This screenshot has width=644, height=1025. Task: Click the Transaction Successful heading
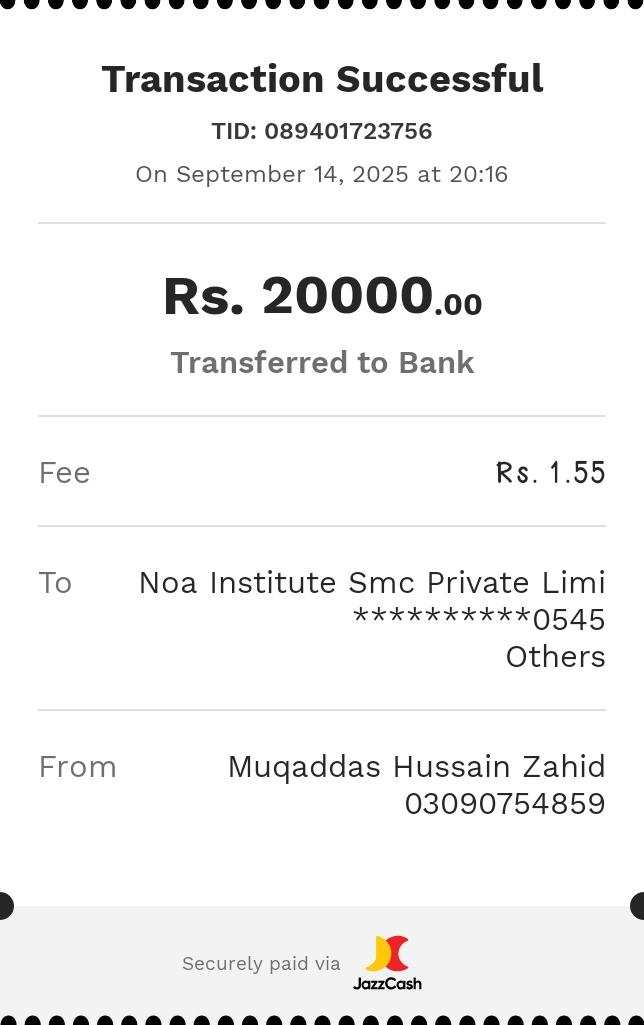click(x=322, y=79)
